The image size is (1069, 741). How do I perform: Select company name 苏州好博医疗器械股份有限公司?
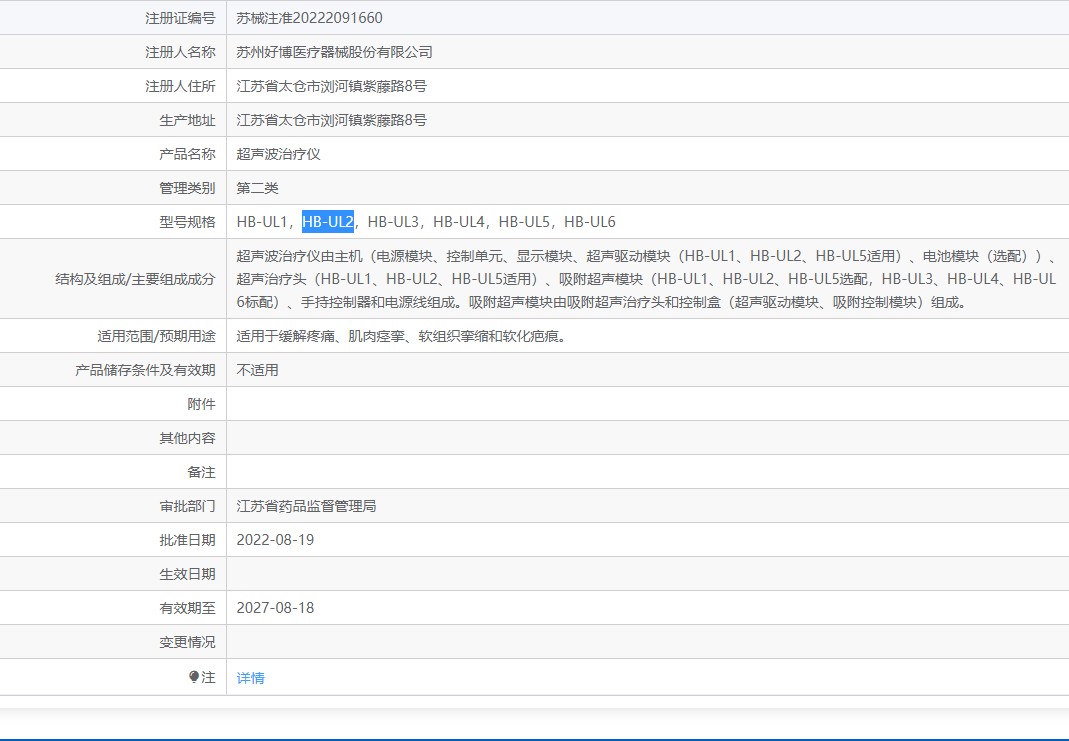[334, 52]
